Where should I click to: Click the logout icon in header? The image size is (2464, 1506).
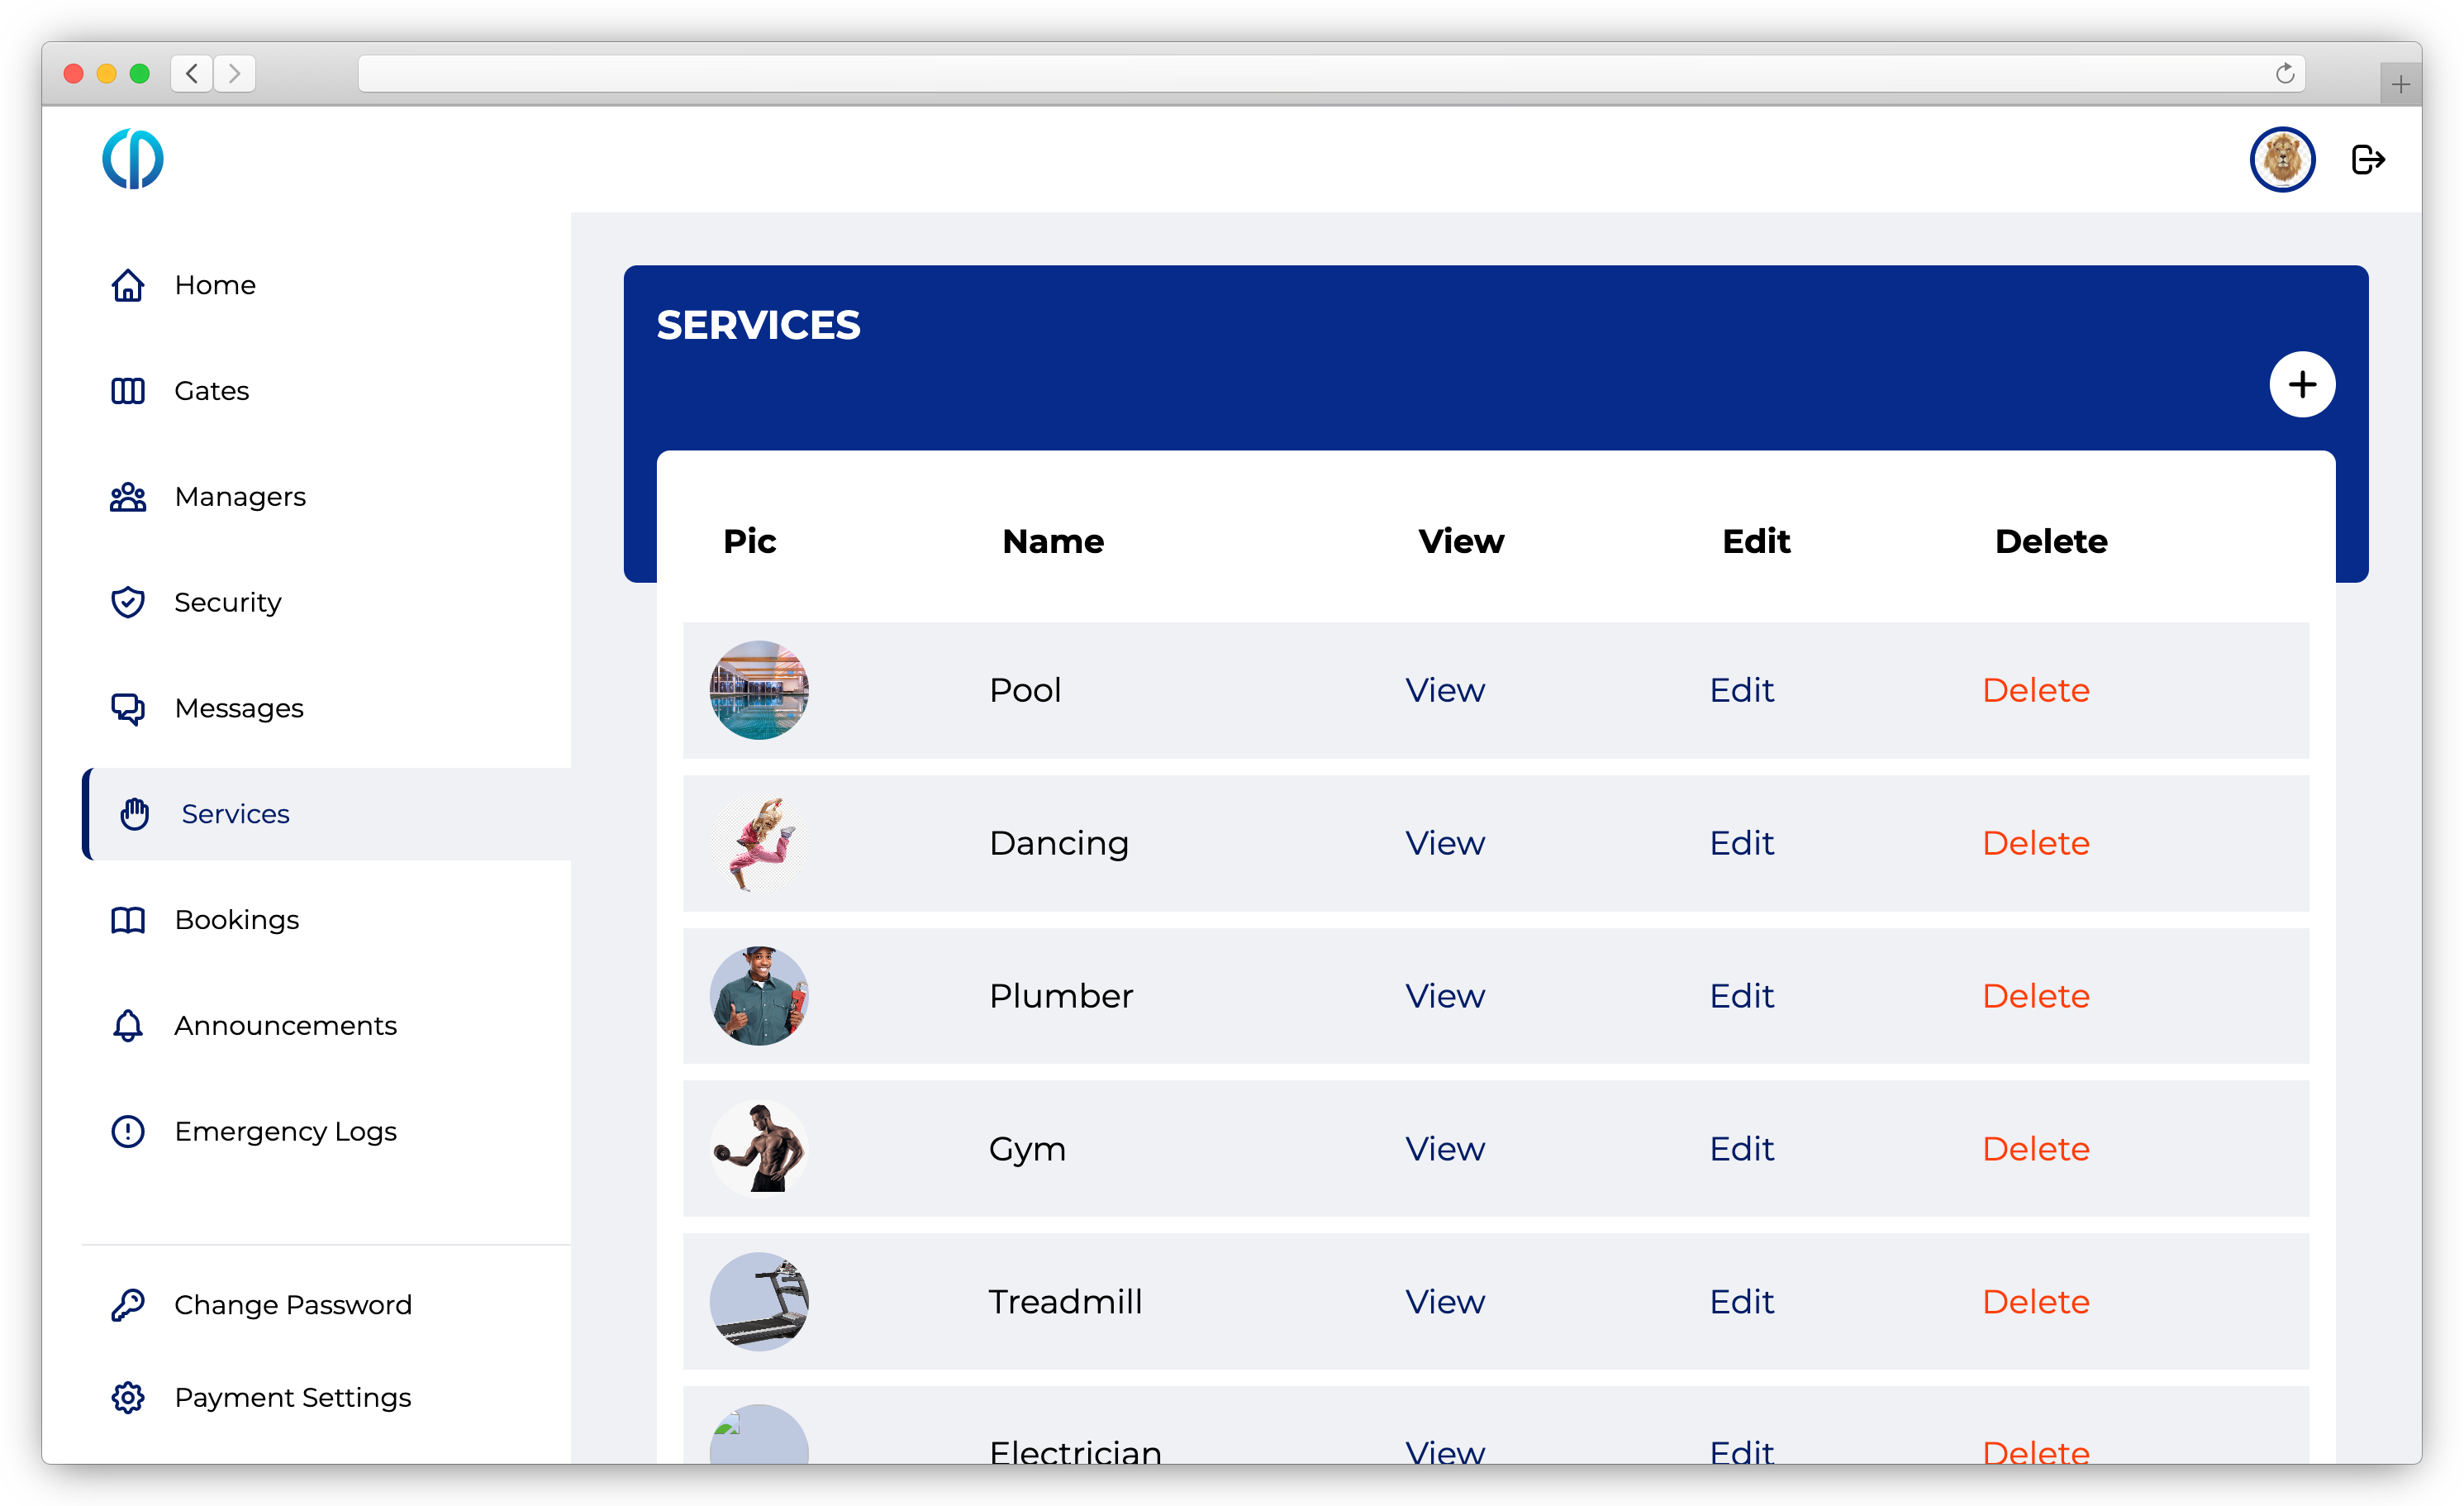tap(2367, 160)
